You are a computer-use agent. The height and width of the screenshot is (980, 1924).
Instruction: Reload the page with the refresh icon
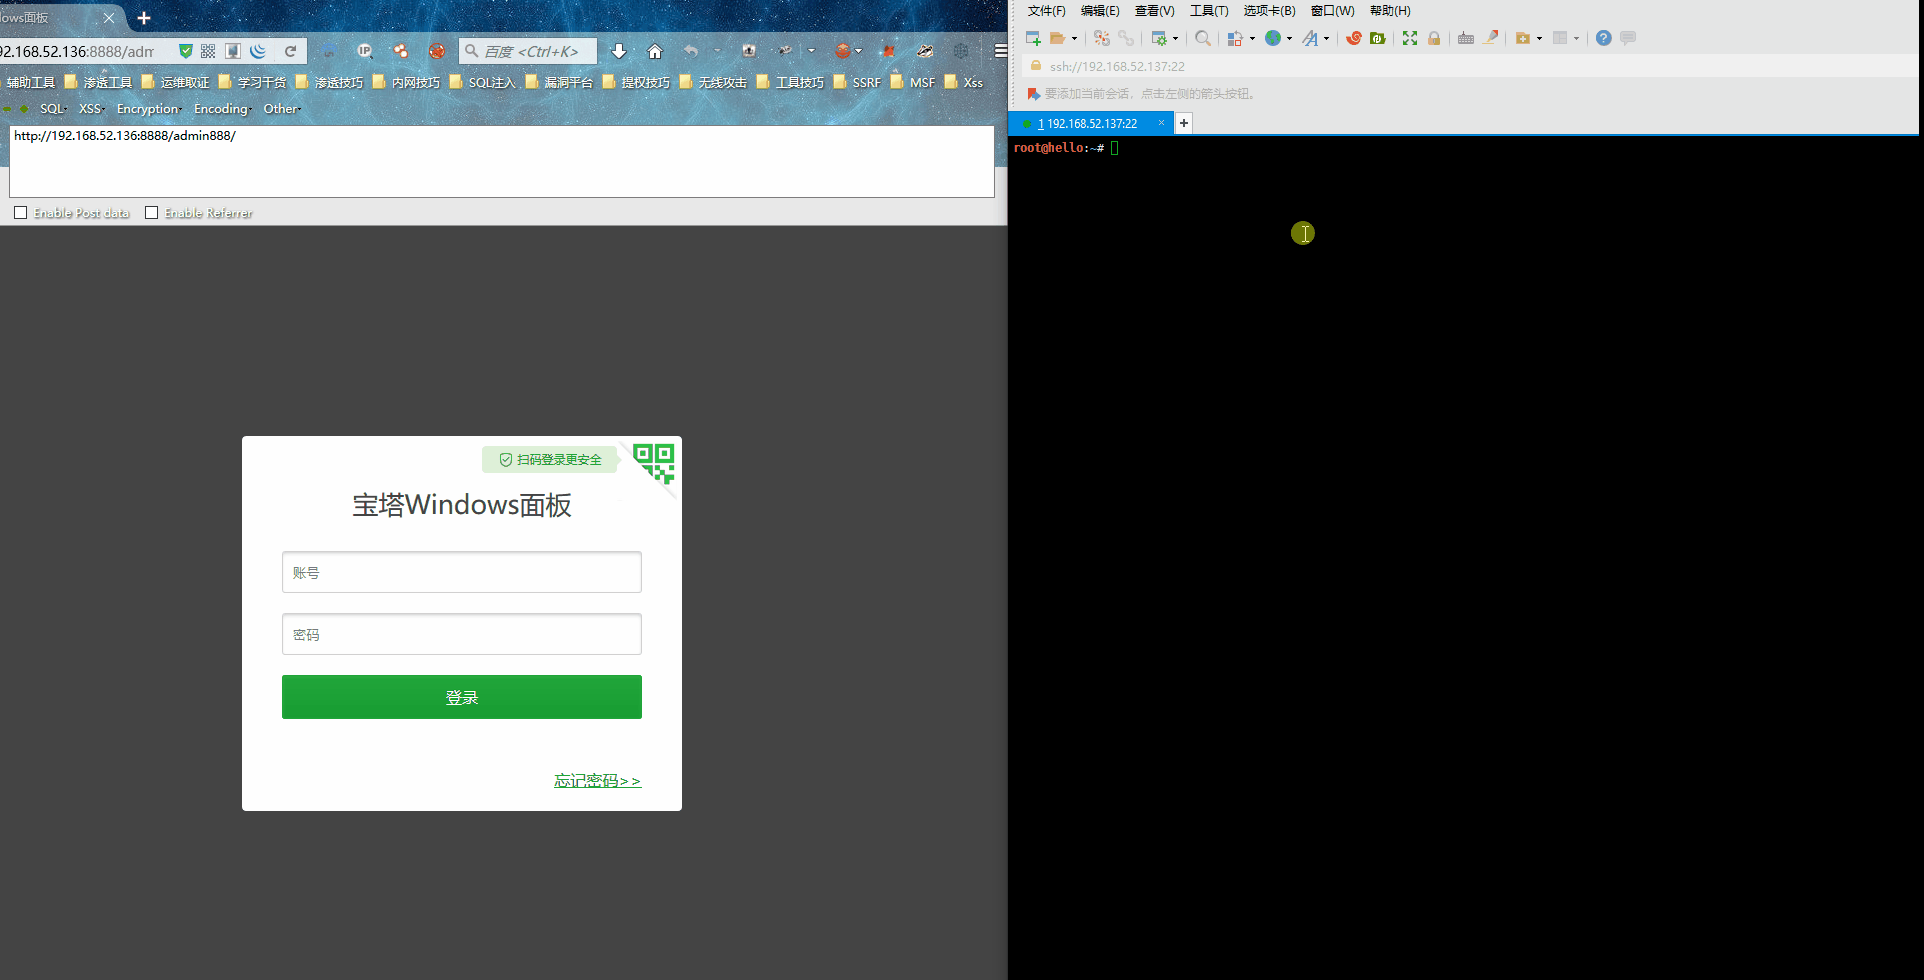pyautogui.click(x=291, y=51)
